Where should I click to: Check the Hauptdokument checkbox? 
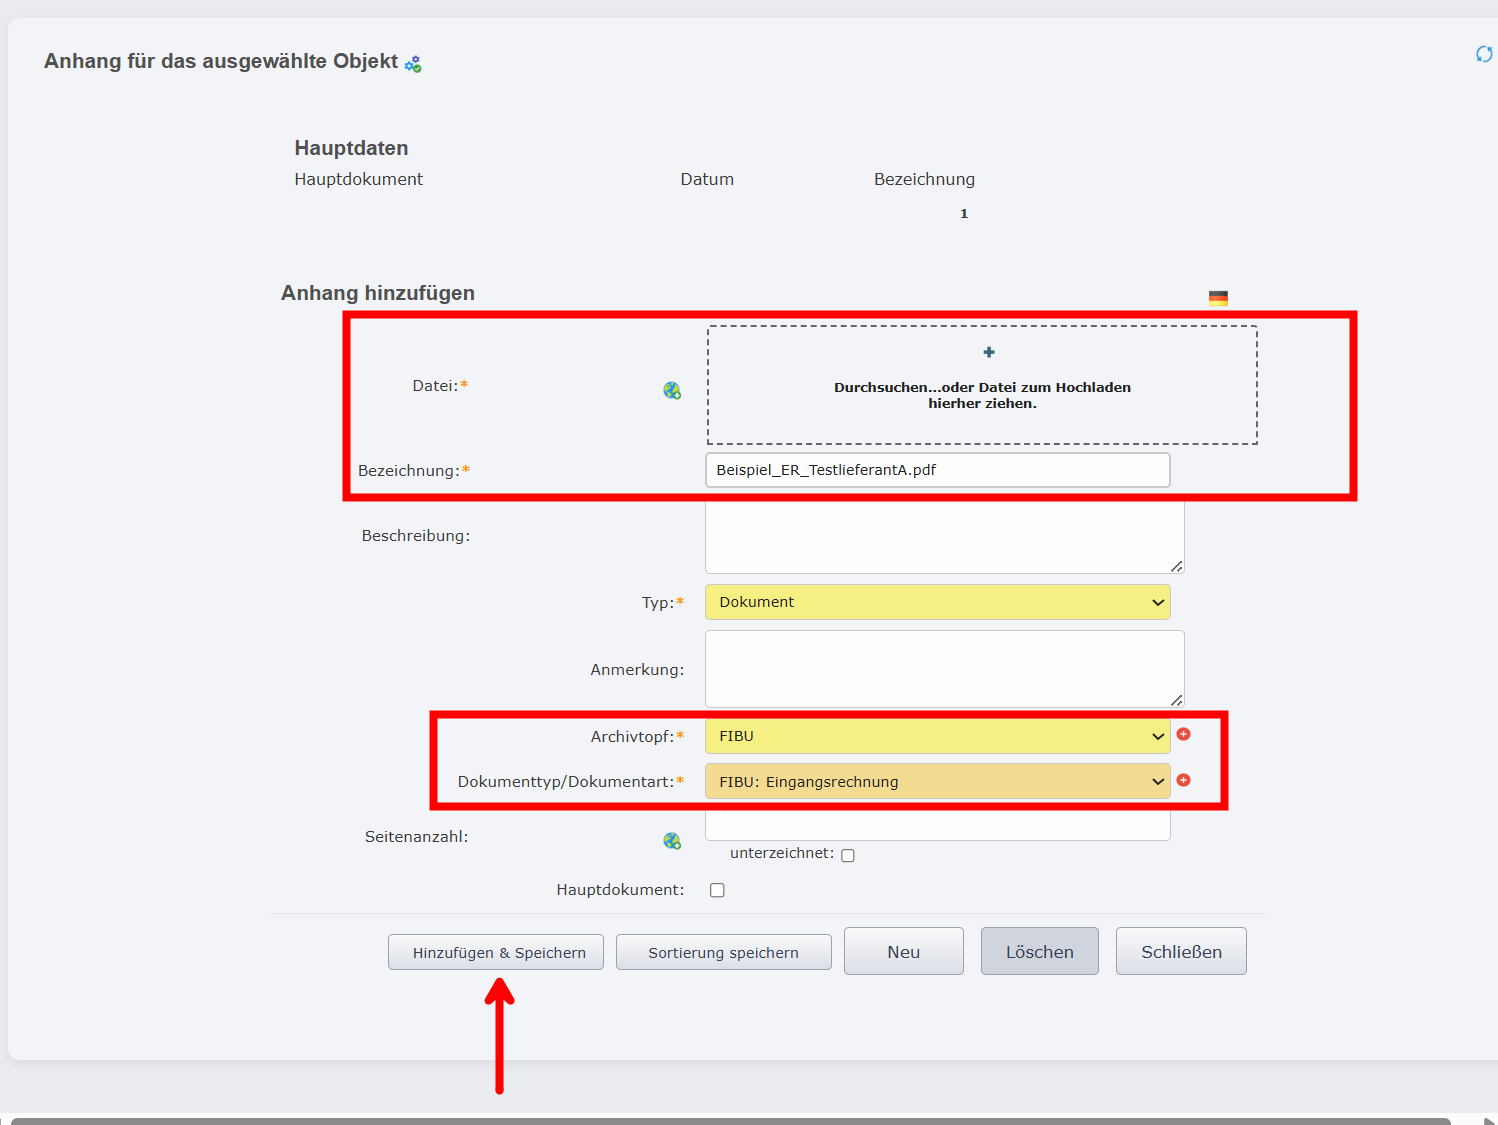point(717,889)
